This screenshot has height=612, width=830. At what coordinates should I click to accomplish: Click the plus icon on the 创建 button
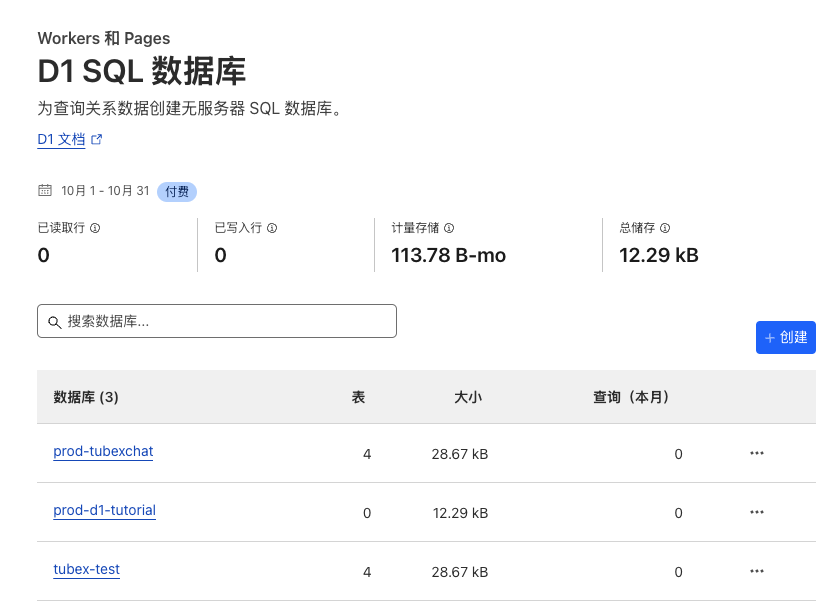[x=770, y=337]
